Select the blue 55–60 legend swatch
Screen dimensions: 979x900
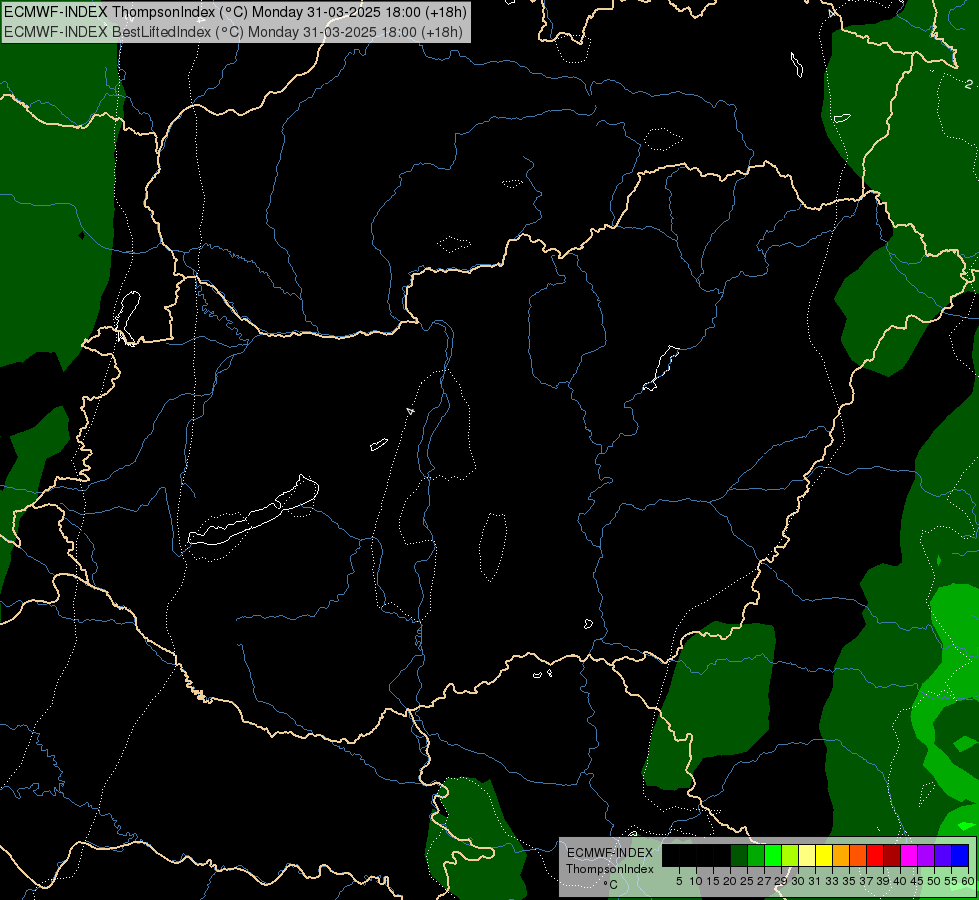pyautogui.click(x=960, y=855)
